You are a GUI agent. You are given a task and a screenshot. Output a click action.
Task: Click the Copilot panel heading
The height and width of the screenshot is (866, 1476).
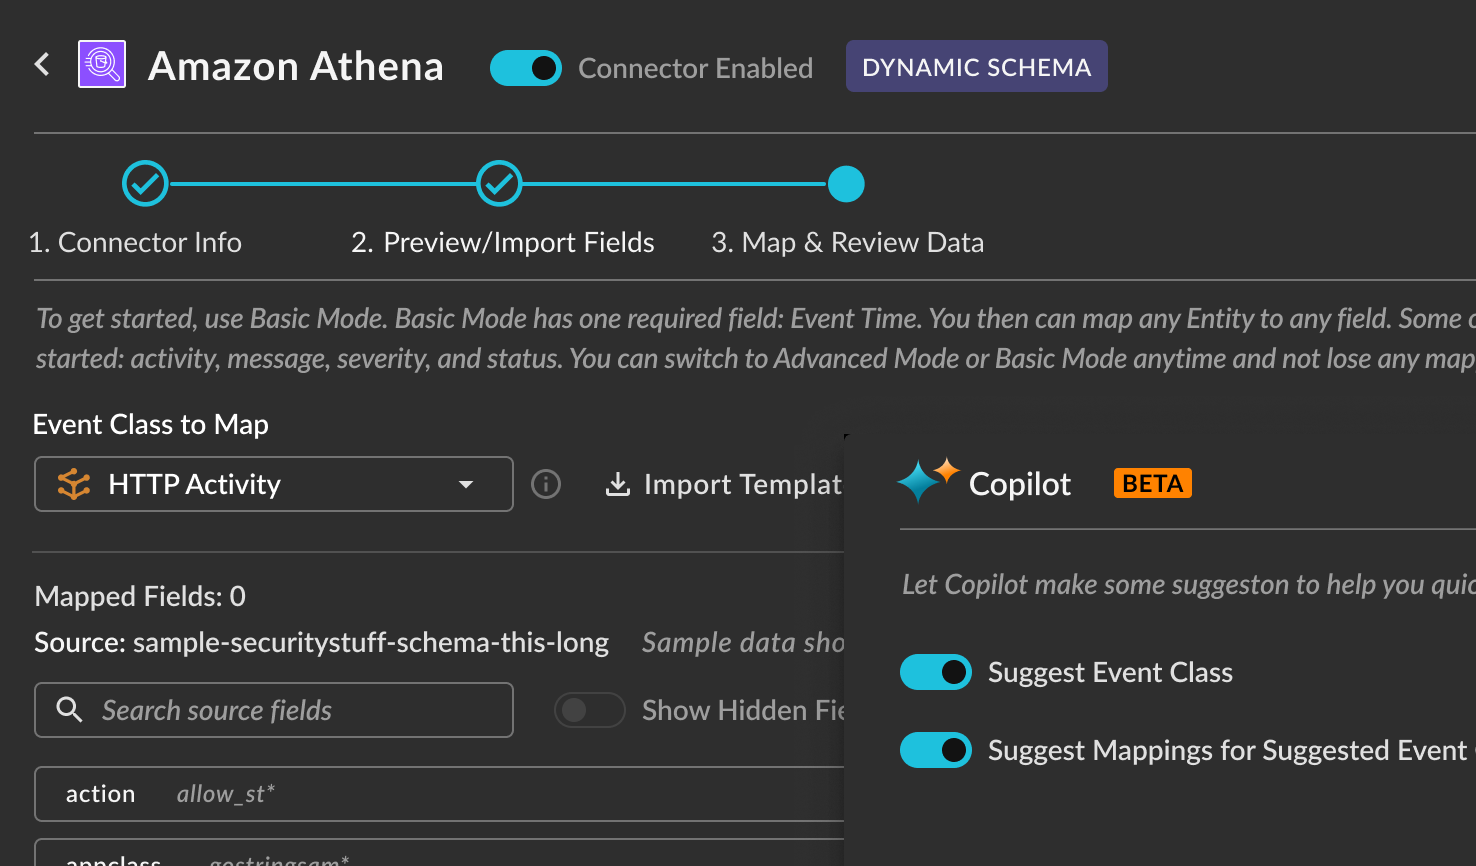(x=1020, y=484)
